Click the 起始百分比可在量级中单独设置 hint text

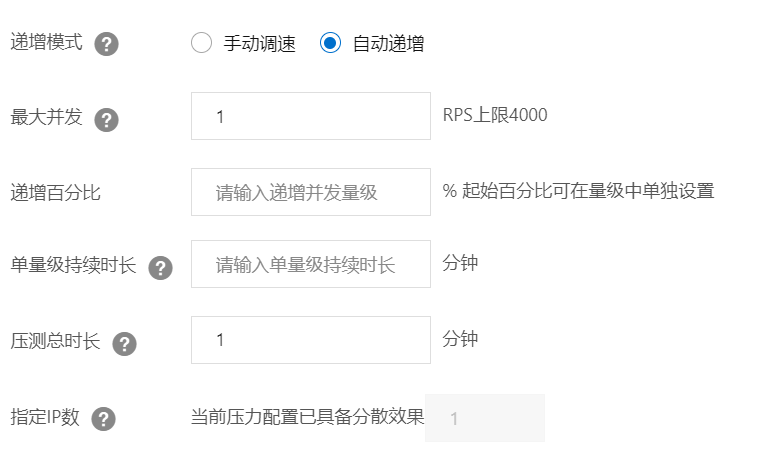[588, 191]
